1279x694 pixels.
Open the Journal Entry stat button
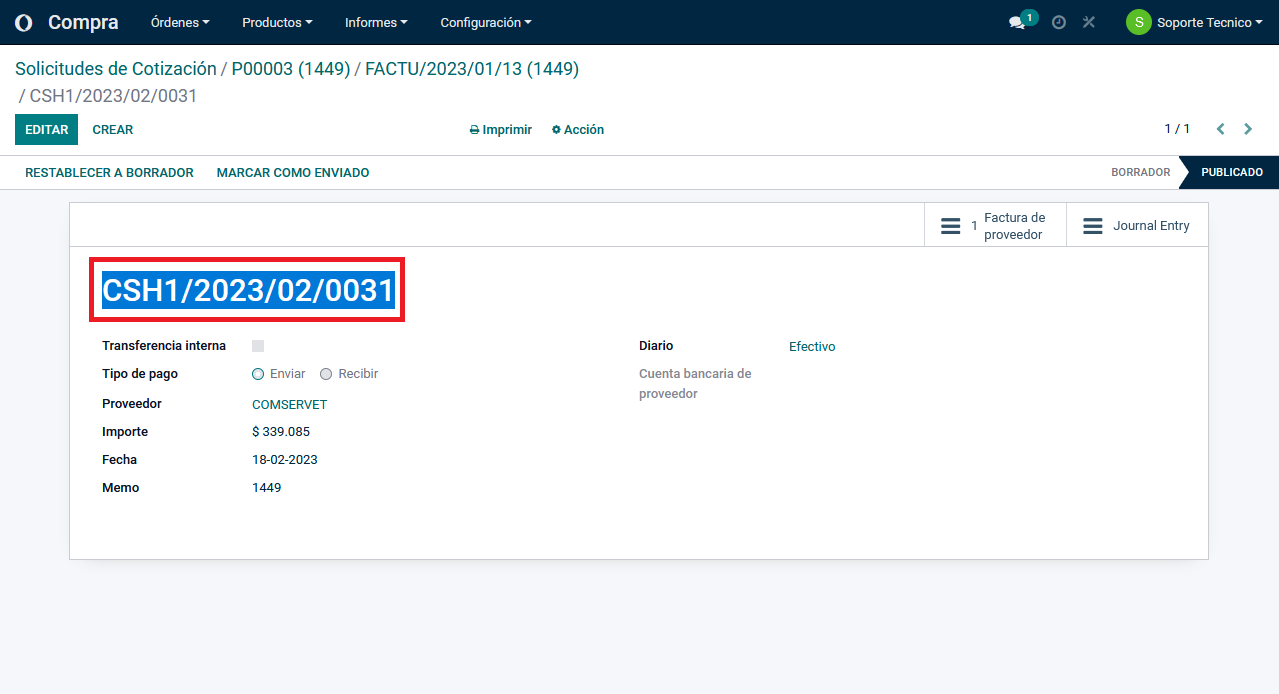1137,226
